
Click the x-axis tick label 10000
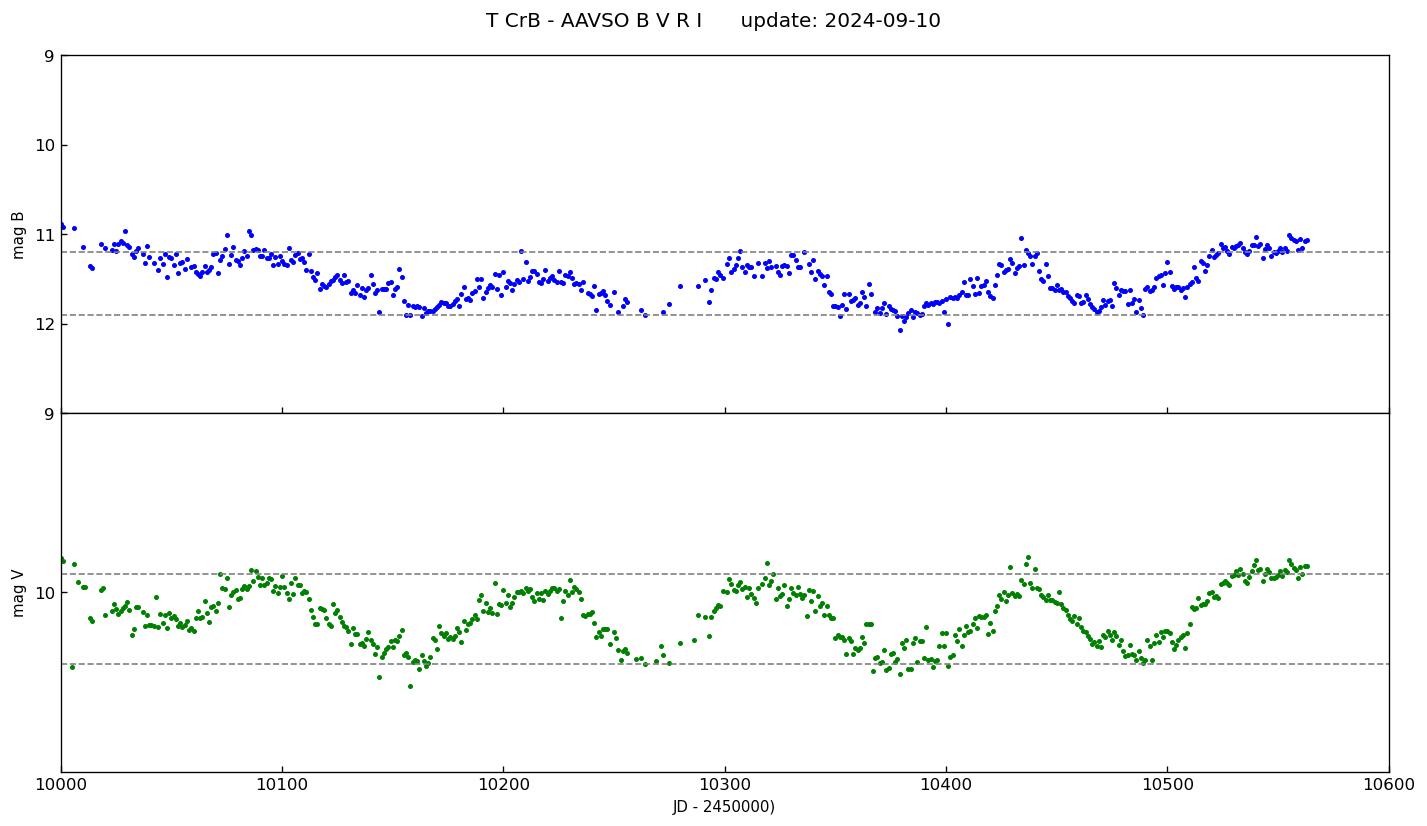coord(61,786)
